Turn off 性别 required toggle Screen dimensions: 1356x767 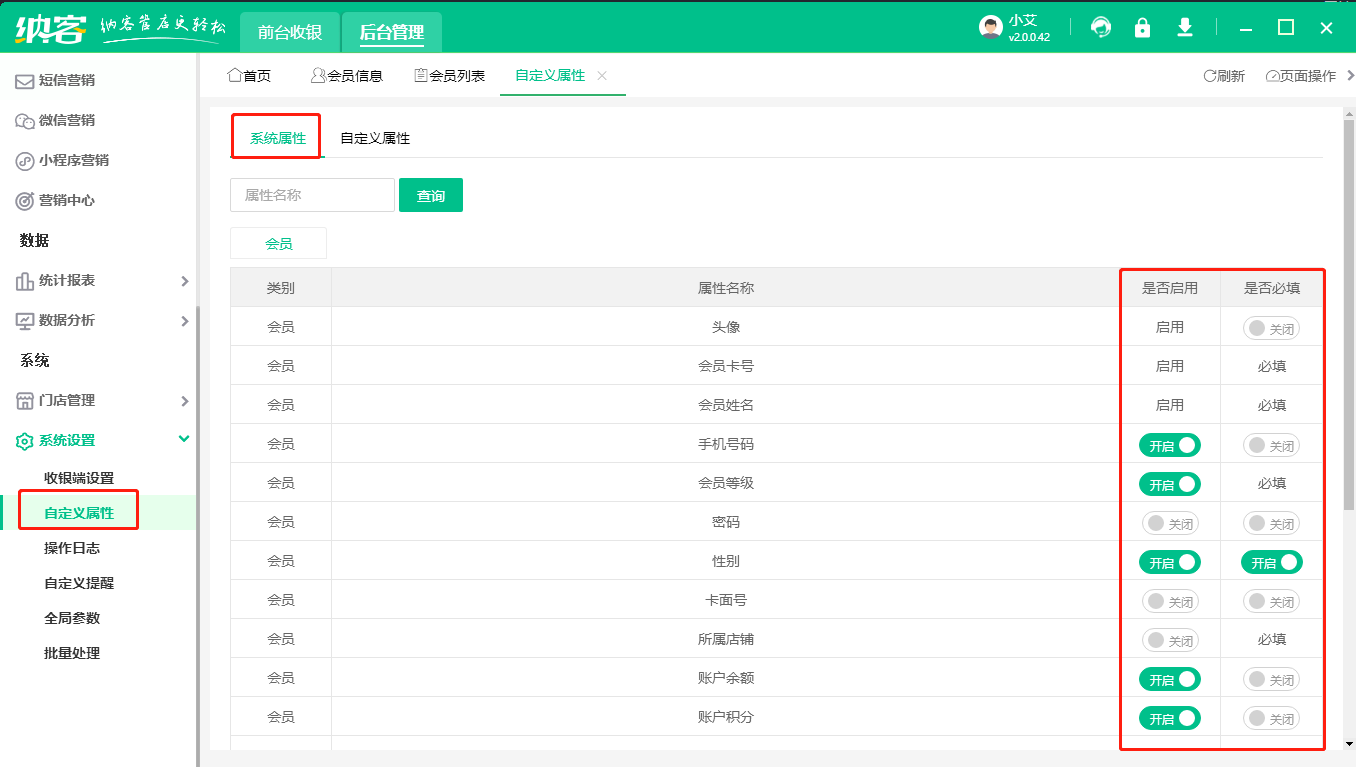coord(1271,562)
